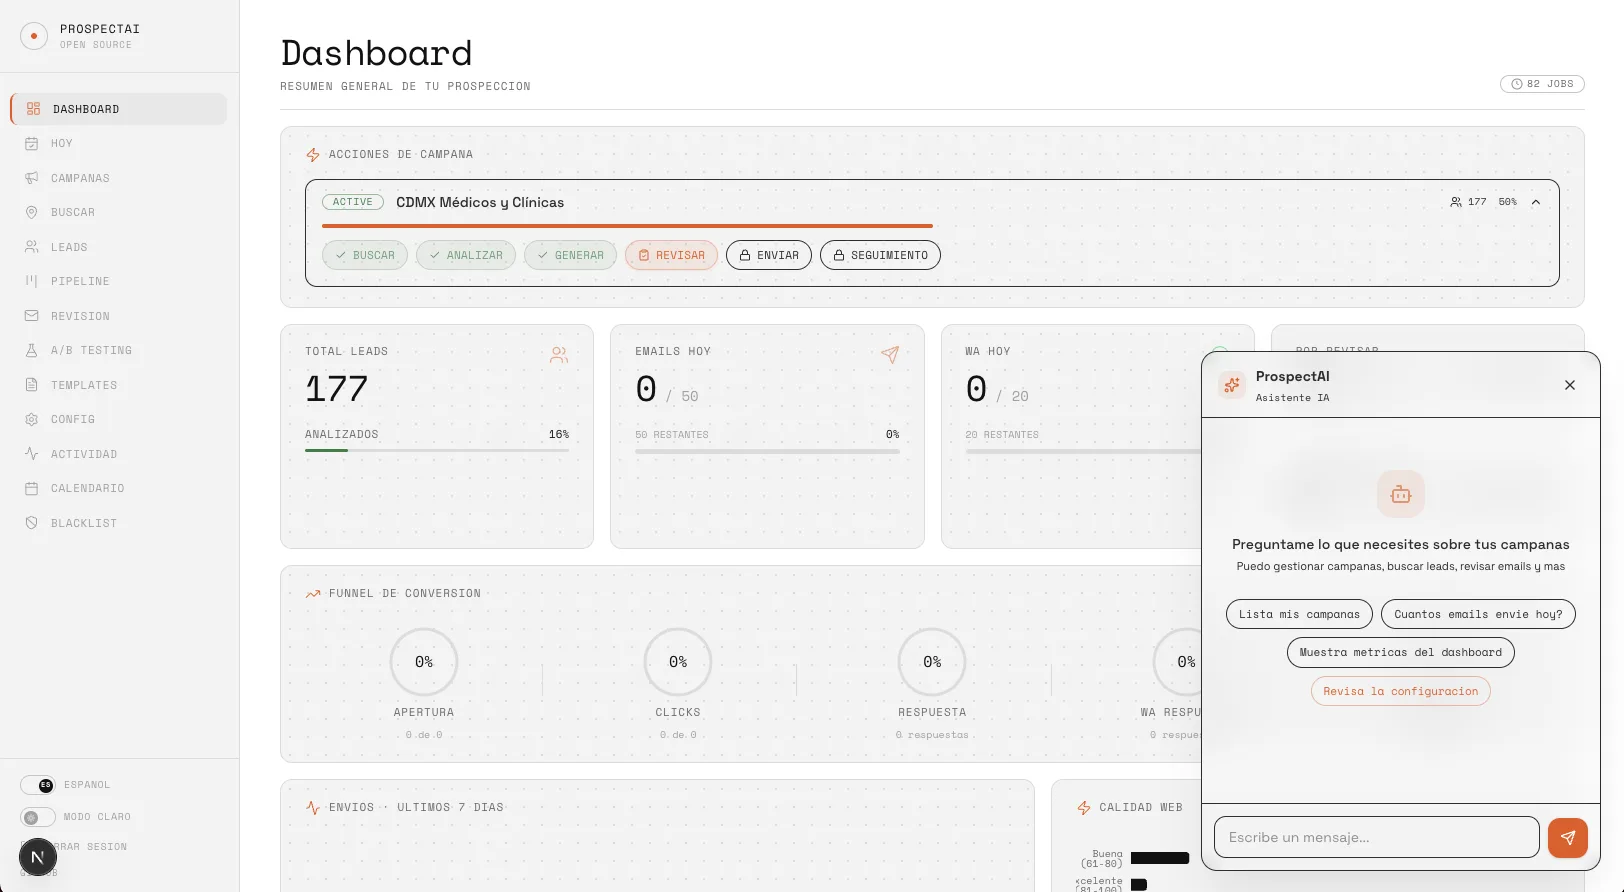The height and width of the screenshot is (892, 1624).
Task: Click the round N avatar button
Action: click(38, 857)
